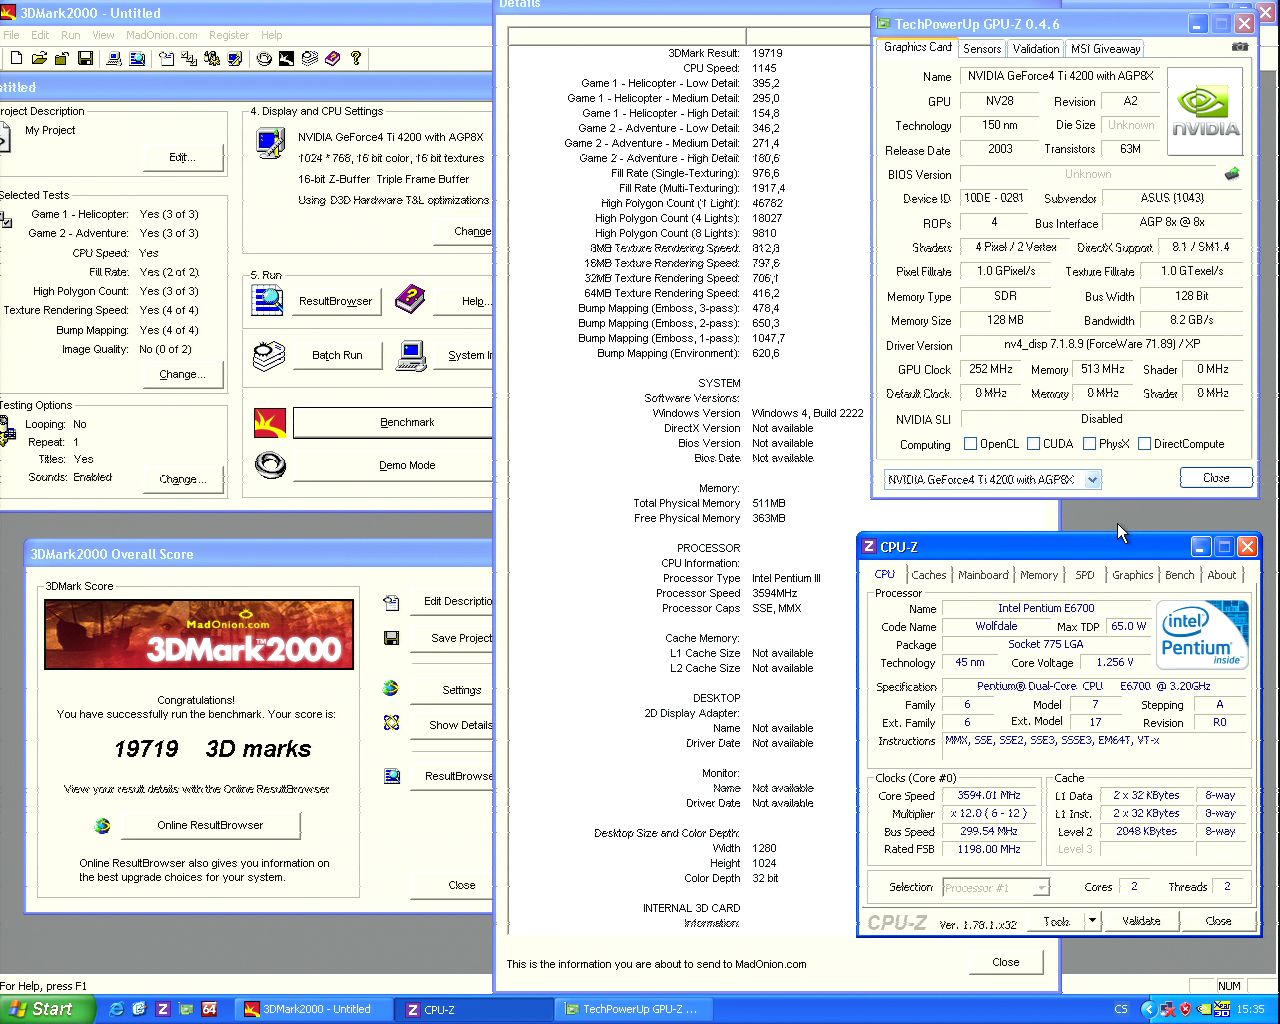This screenshot has width=1280, height=1024.
Task: Click the 3DMark2000 MadOnion banner image
Action: [x=199, y=634]
